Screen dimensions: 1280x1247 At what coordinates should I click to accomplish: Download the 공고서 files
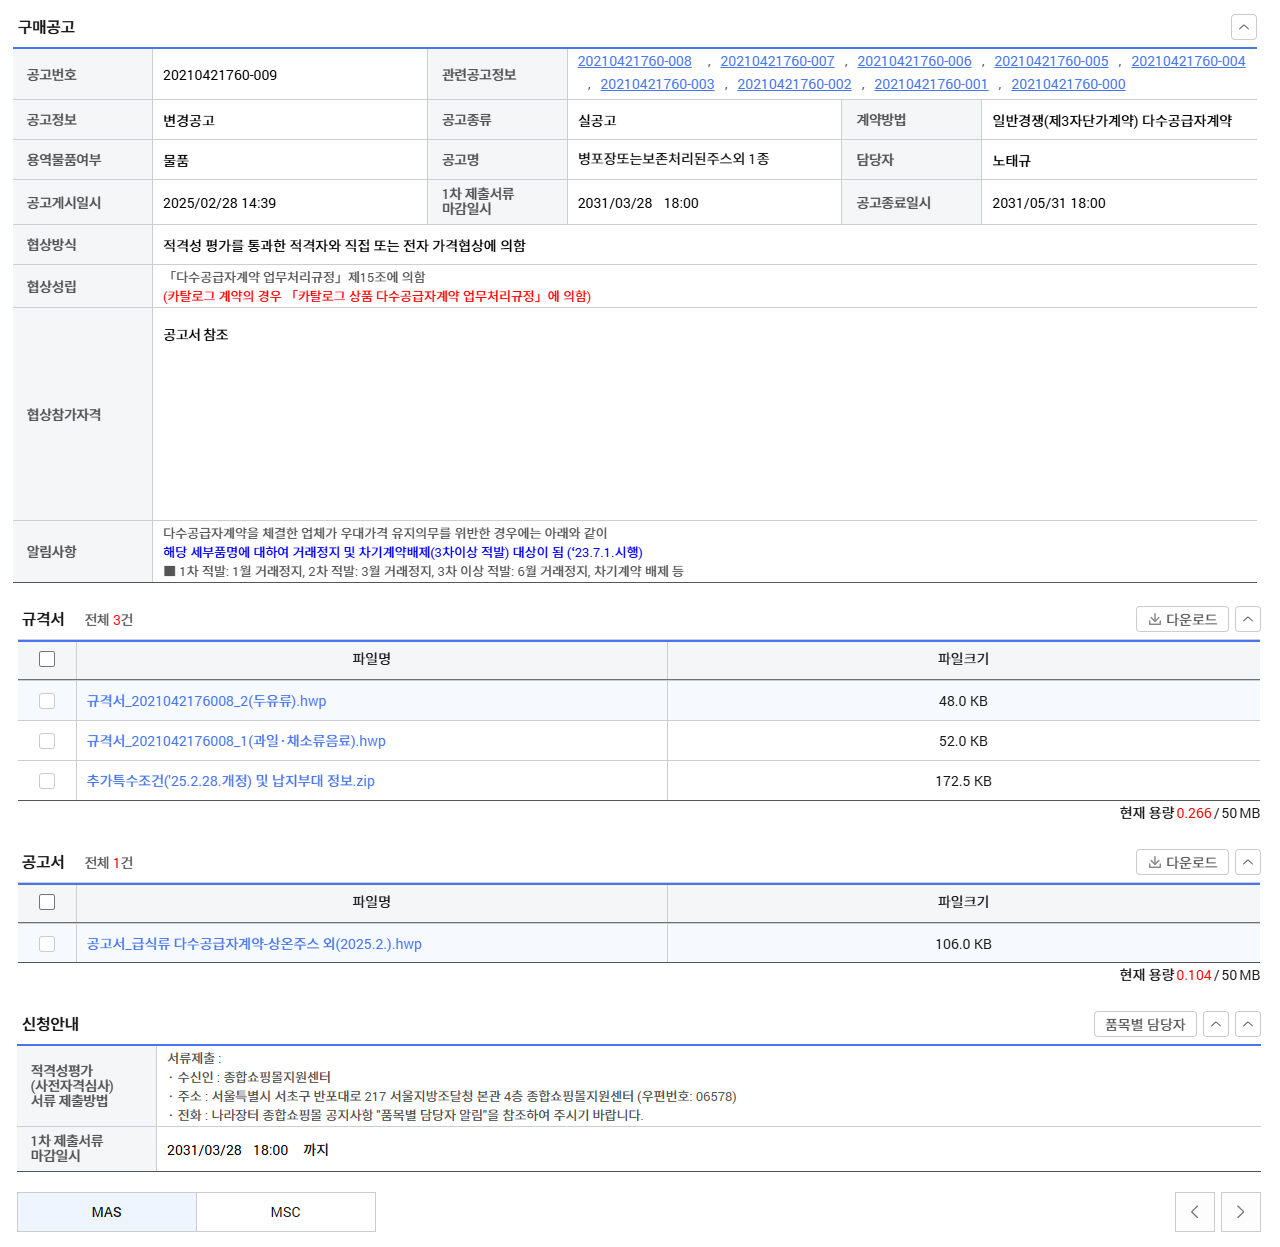click(1182, 862)
